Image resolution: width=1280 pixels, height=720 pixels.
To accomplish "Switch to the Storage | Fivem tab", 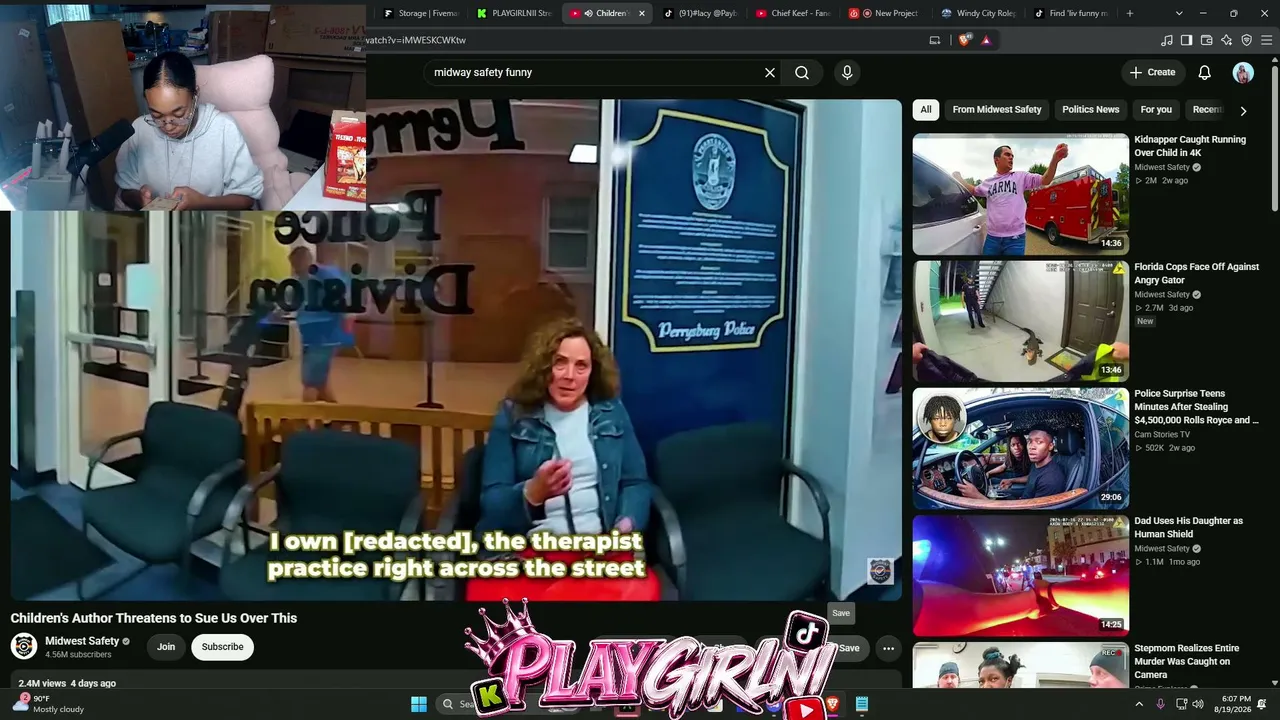I will 420,13.
